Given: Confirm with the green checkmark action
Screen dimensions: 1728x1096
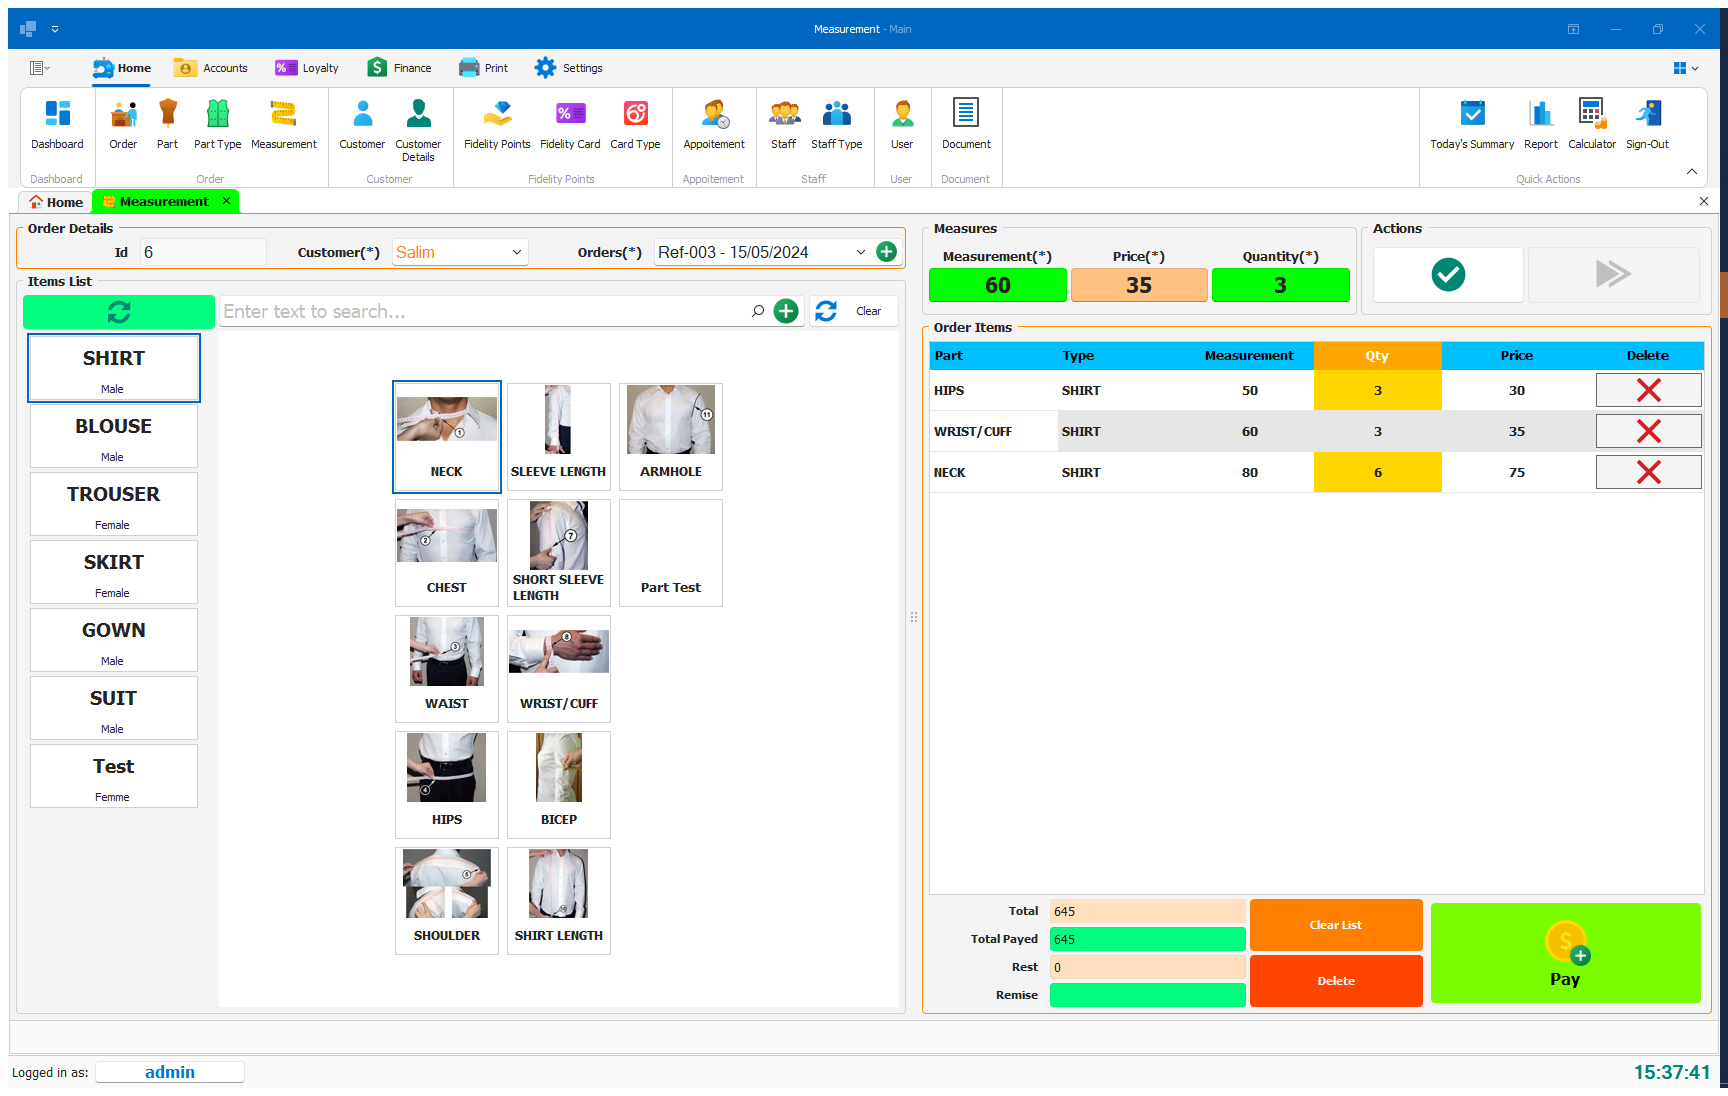Looking at the screenshot, I should point(1448,274).
